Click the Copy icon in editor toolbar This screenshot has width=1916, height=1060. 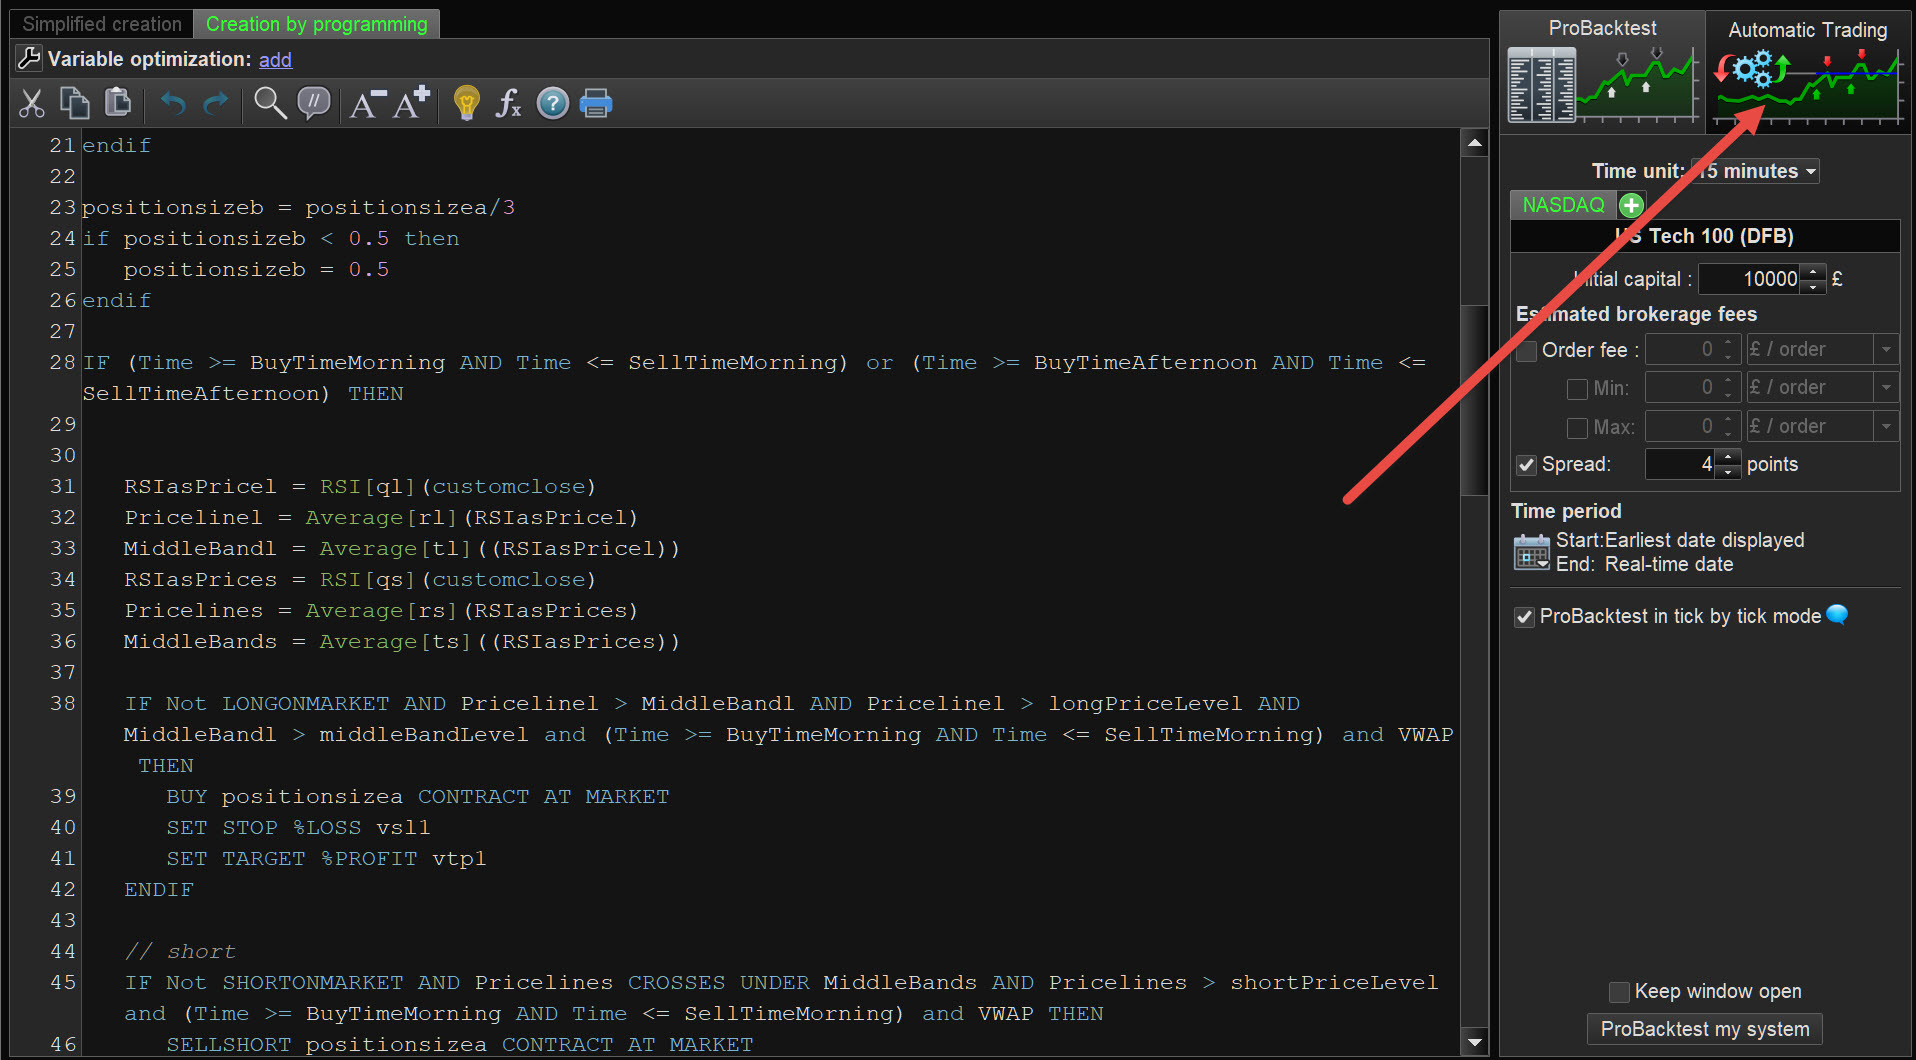point(75,103)
